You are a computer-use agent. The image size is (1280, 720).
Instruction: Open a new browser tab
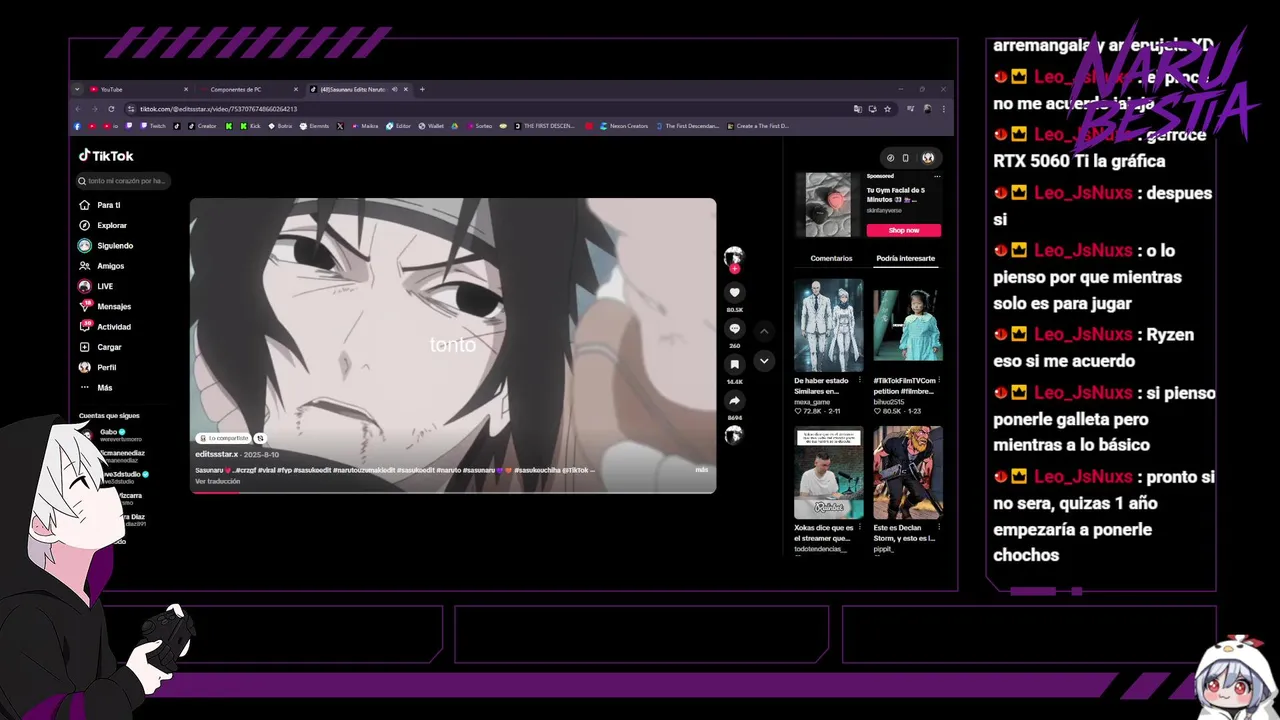click(x=422, y=89)
